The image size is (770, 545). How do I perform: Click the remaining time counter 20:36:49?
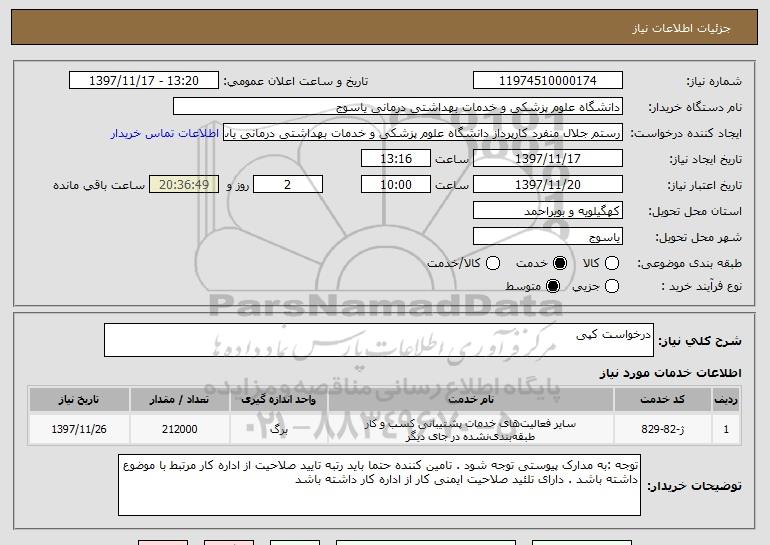184,185
